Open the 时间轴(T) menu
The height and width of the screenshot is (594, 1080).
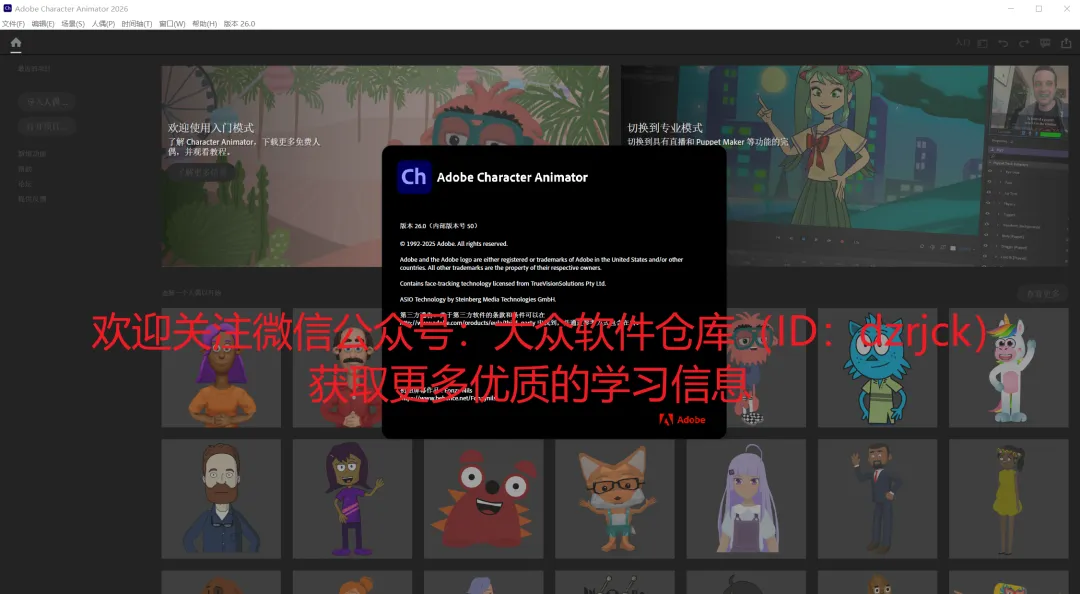136,23
